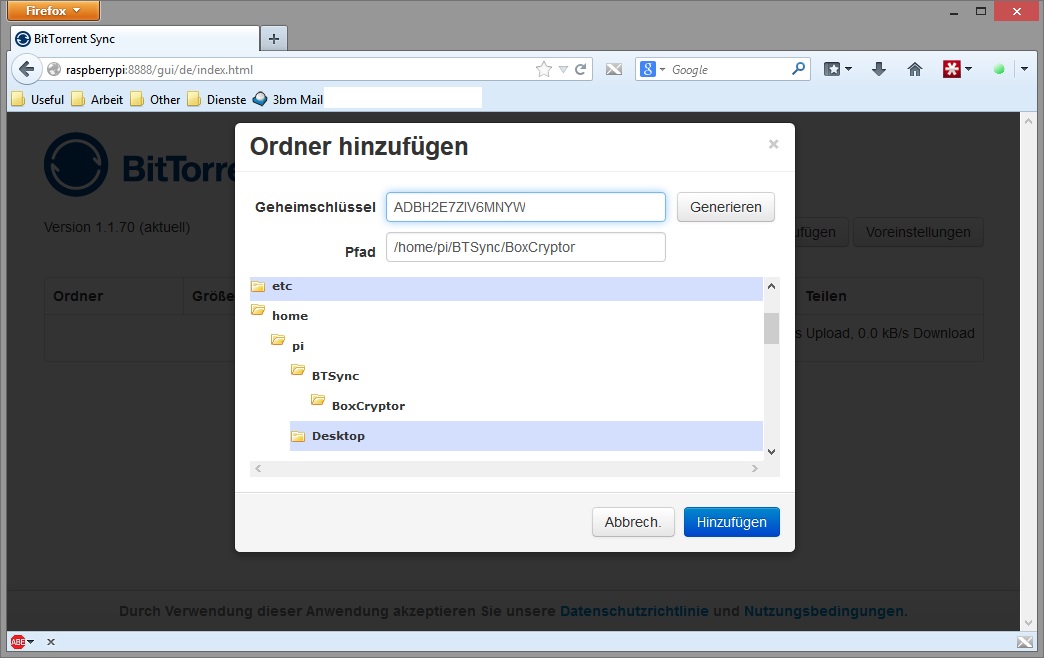Image resolution: width=1044 pixels, height=658 pixels.
Task: Click the search magnifier icon
Action: [798, 69]
